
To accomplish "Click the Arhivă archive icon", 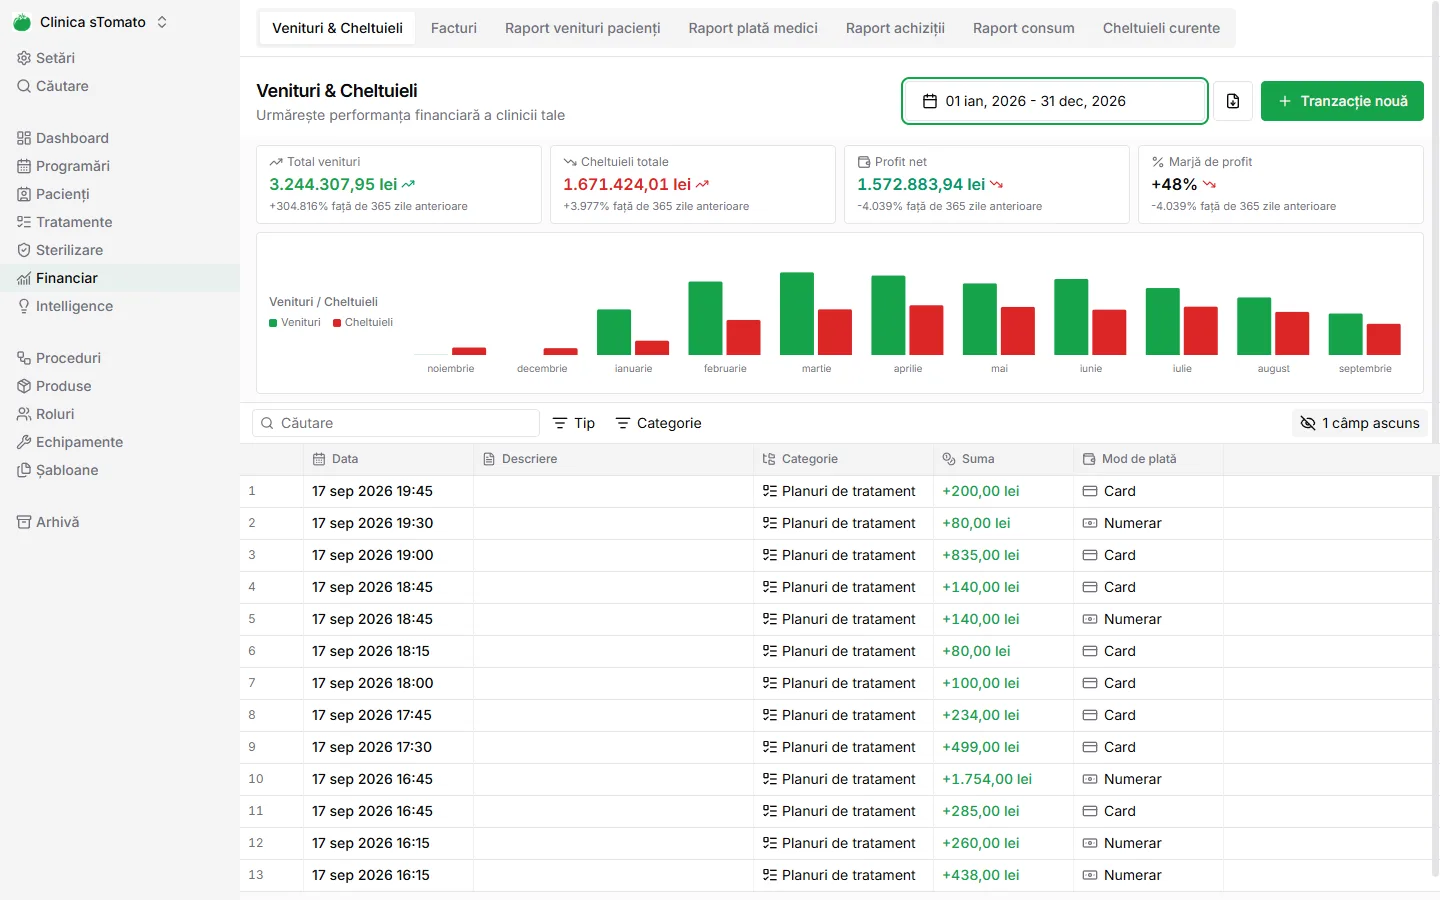I will click(x=24, y=522).
